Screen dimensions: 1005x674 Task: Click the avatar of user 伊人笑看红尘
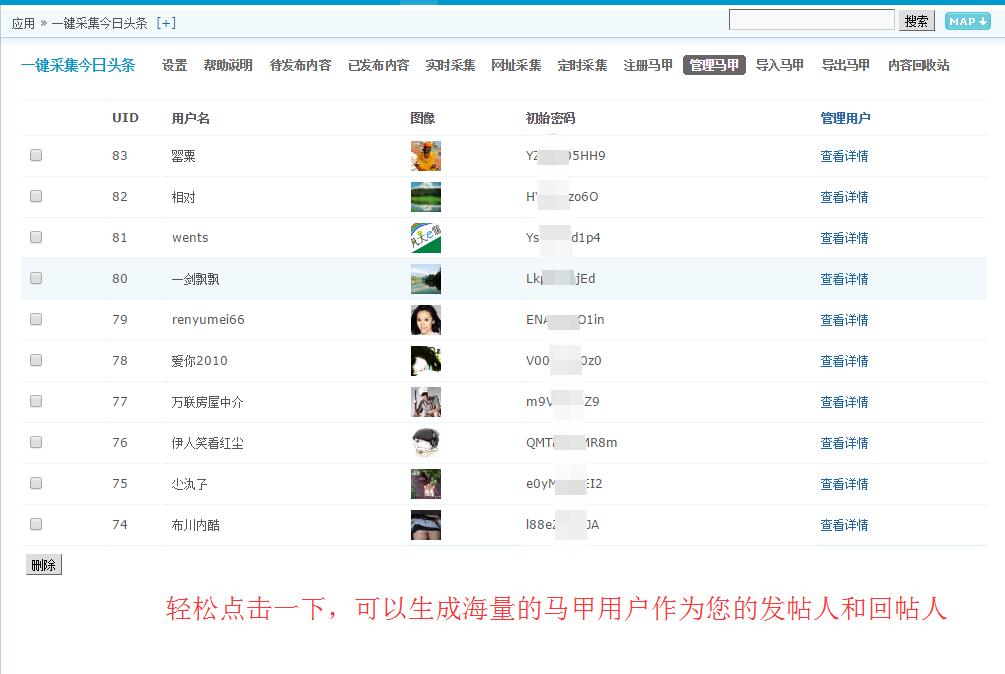tap(425, 443)
